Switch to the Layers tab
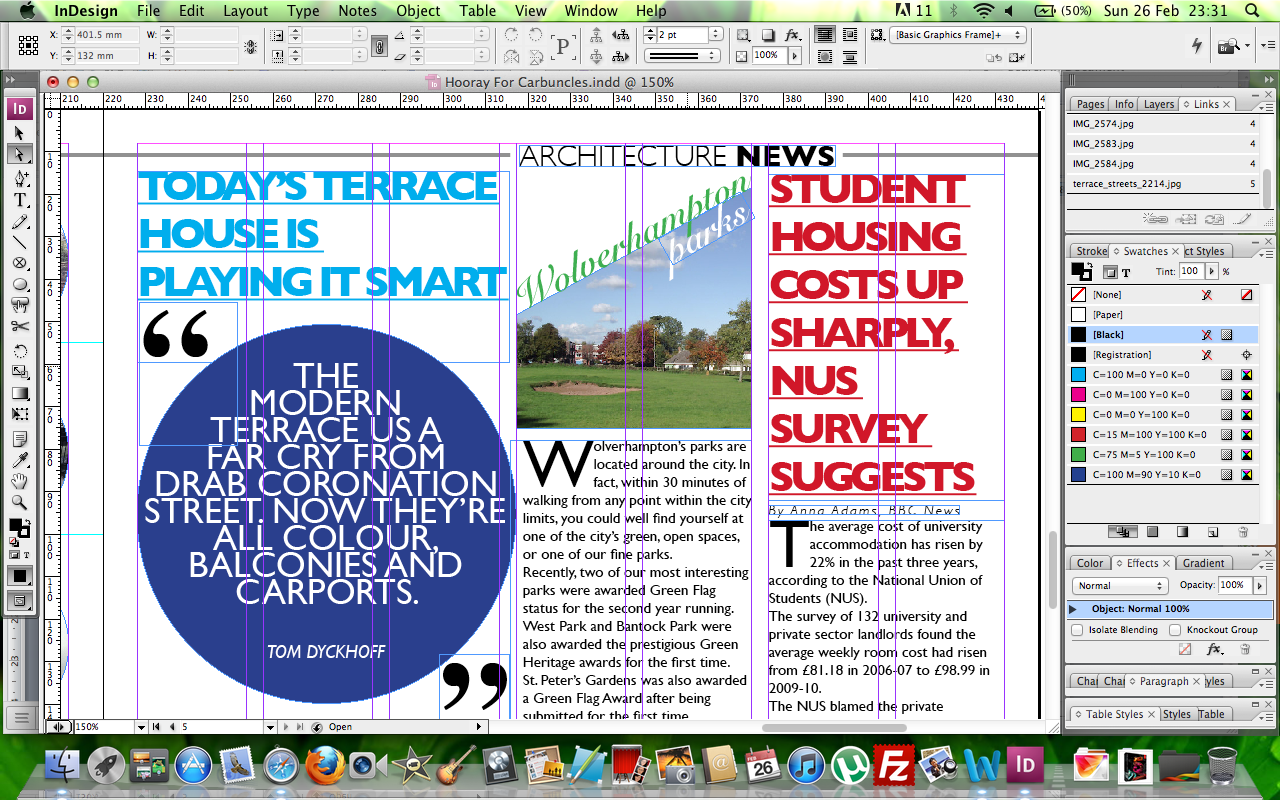 click(x=1158, y=104)
